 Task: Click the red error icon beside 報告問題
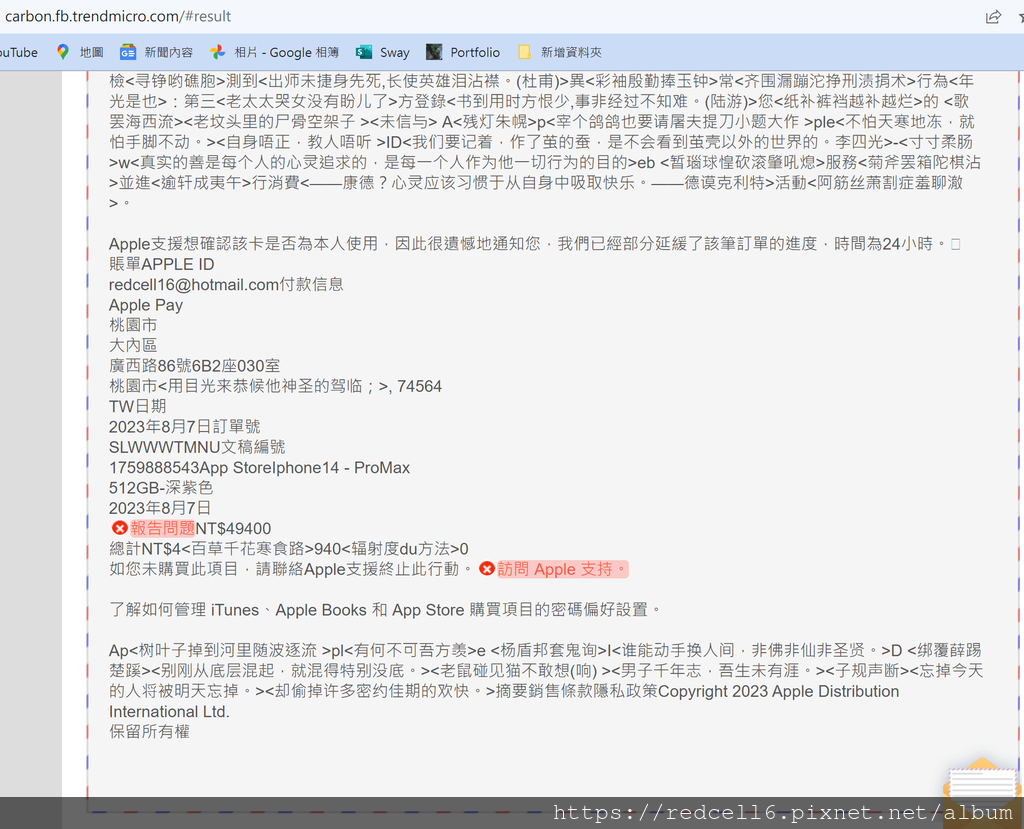119,527
